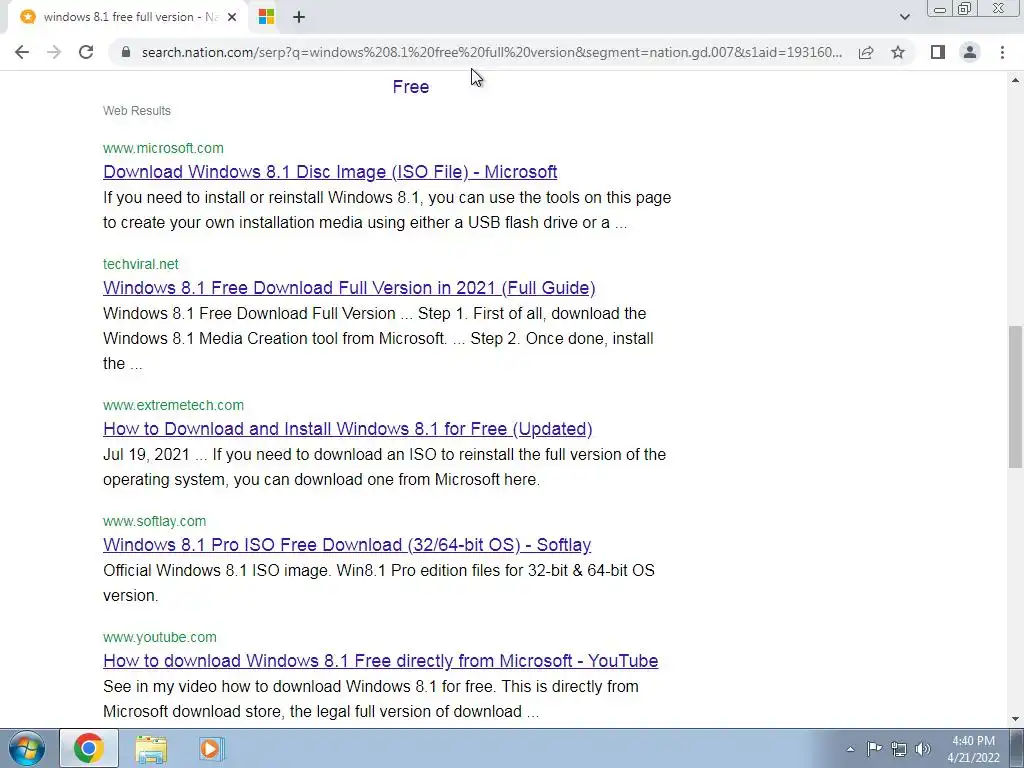Click the padlock site info icon

(126, 52)
